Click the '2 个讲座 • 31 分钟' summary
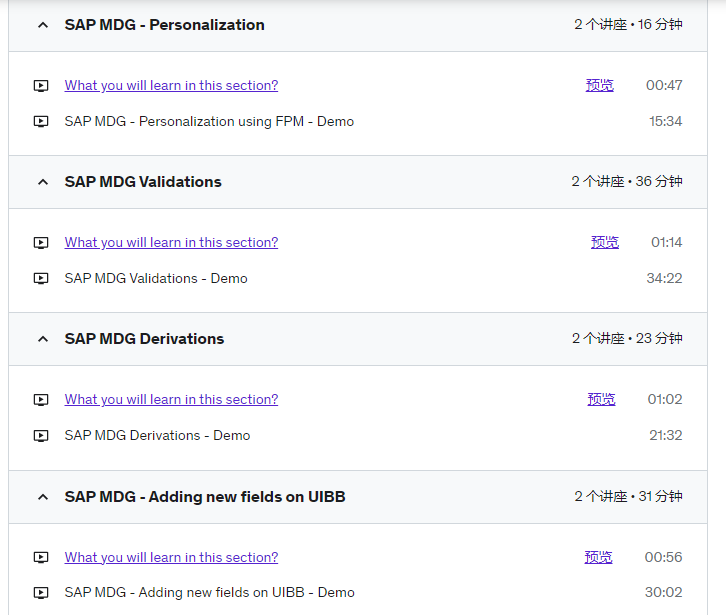The height and width of the screenshot is (615, 726). [x=628, y=496]
